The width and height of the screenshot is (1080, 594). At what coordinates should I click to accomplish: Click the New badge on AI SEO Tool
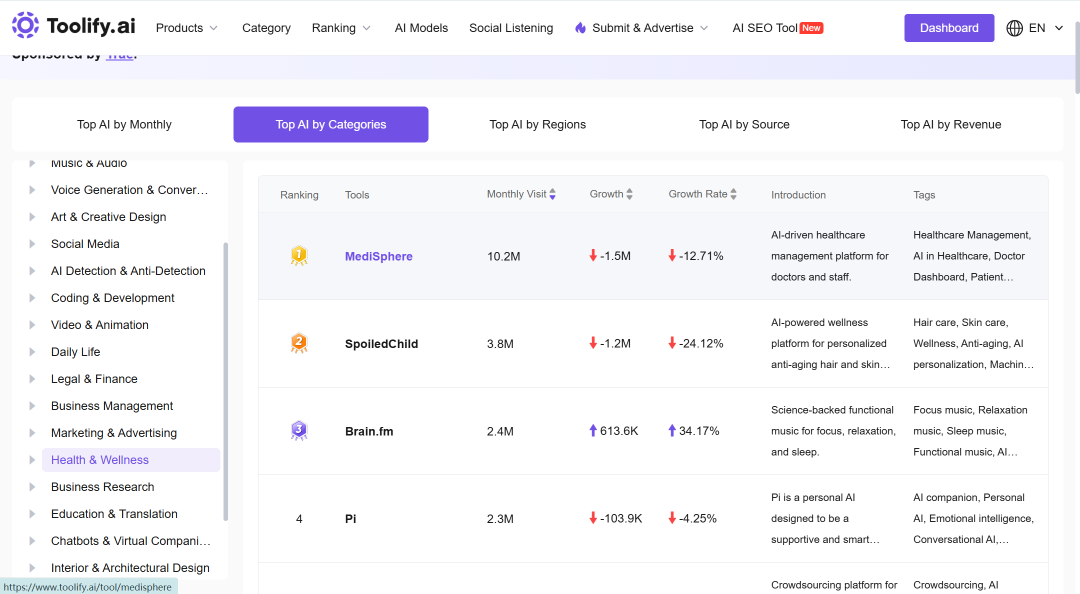811,28
